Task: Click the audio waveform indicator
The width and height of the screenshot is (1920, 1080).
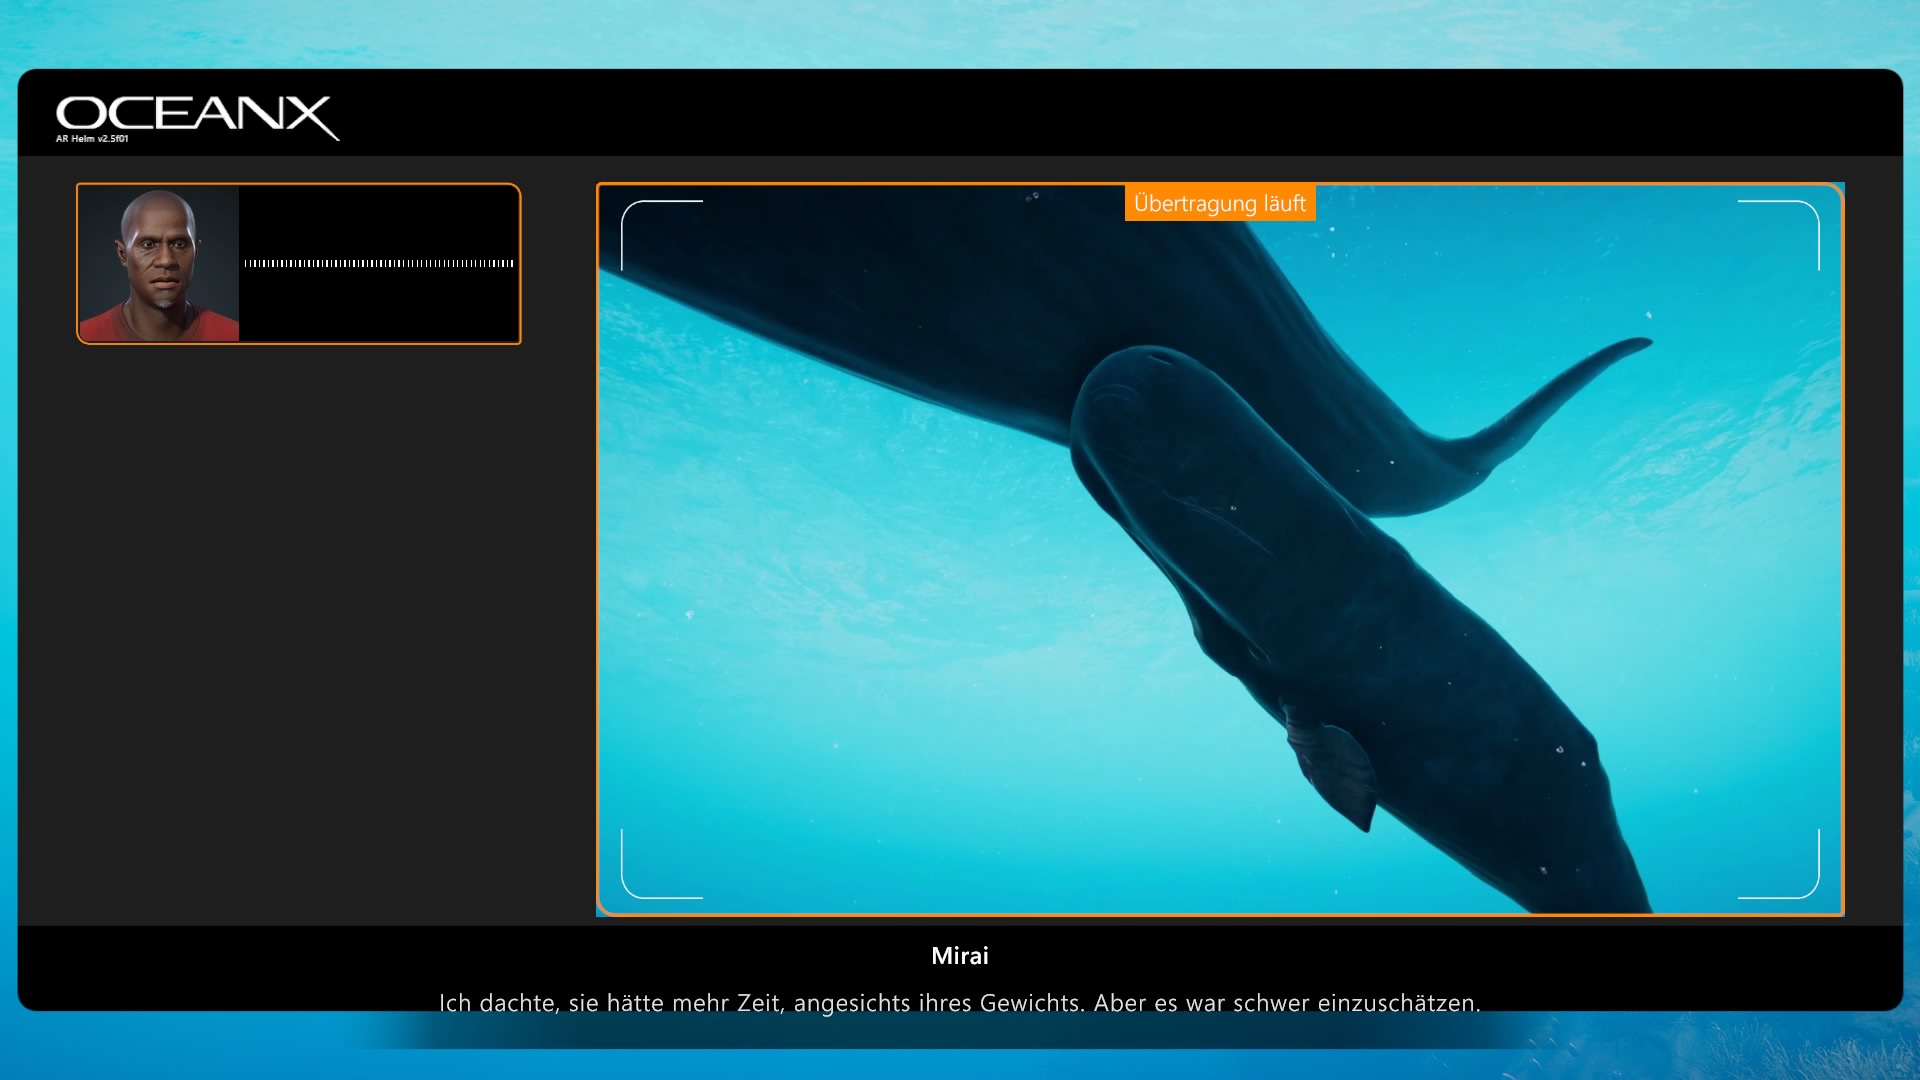Action: (x=379, y=264)
